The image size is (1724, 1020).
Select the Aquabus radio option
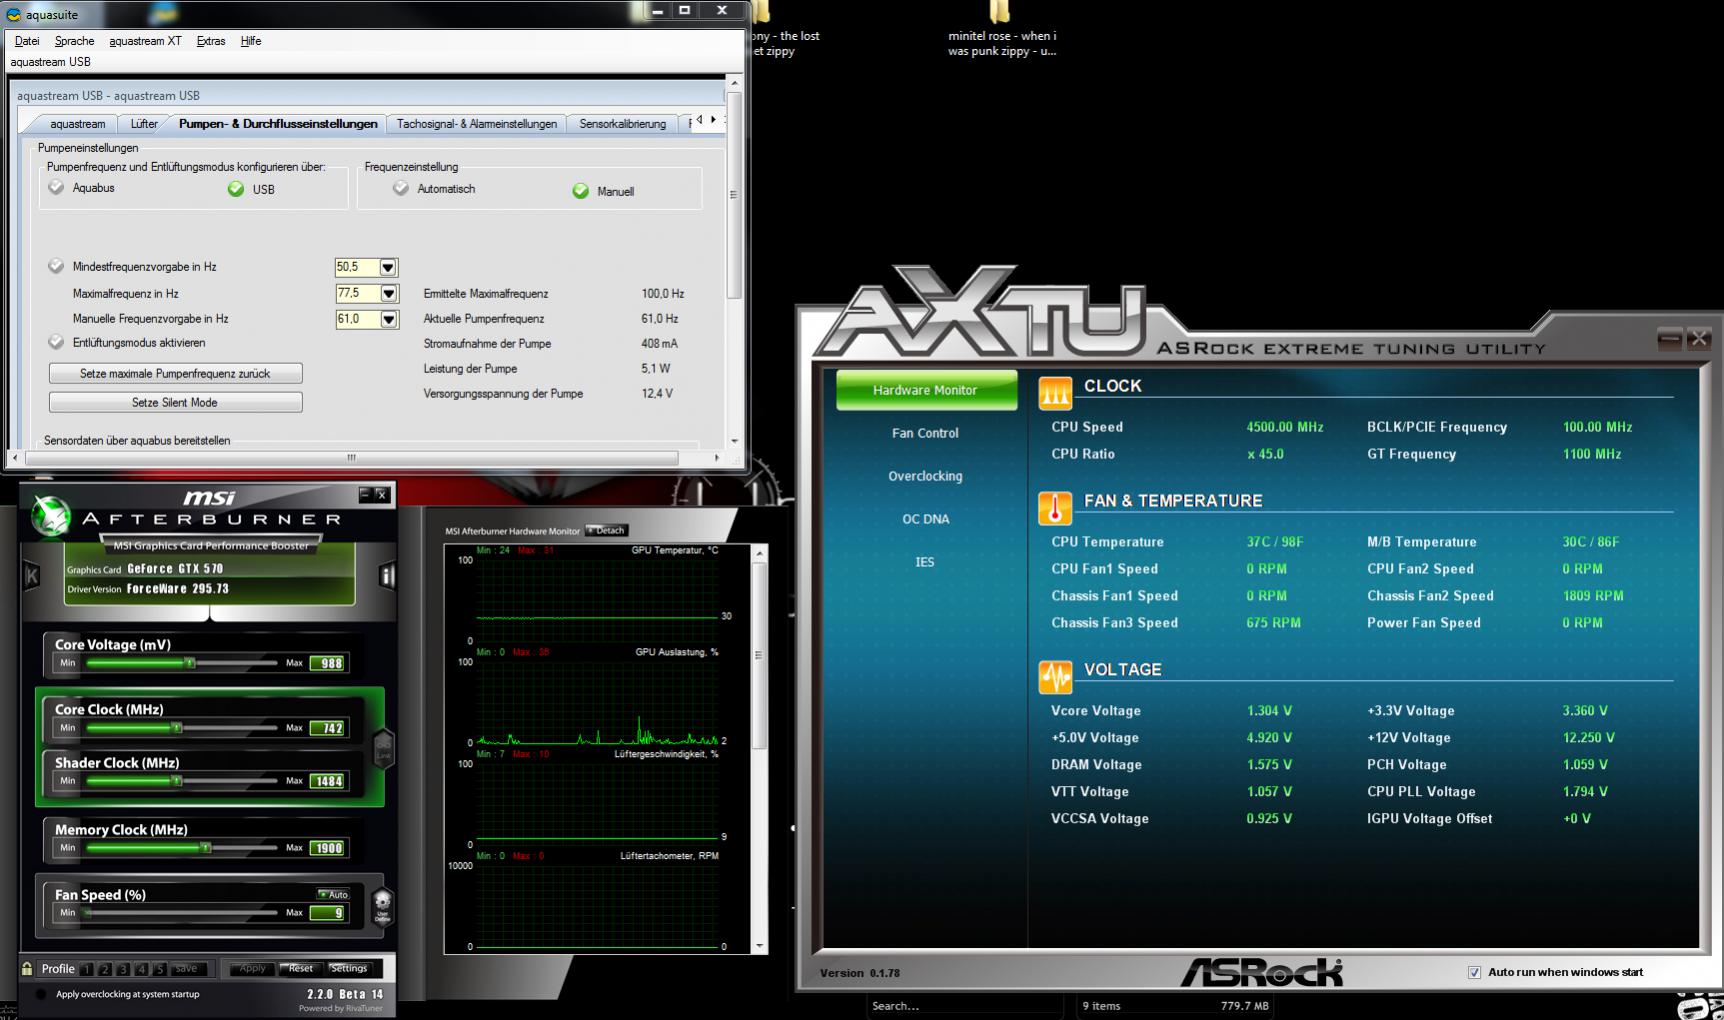(x=56, y=187)
